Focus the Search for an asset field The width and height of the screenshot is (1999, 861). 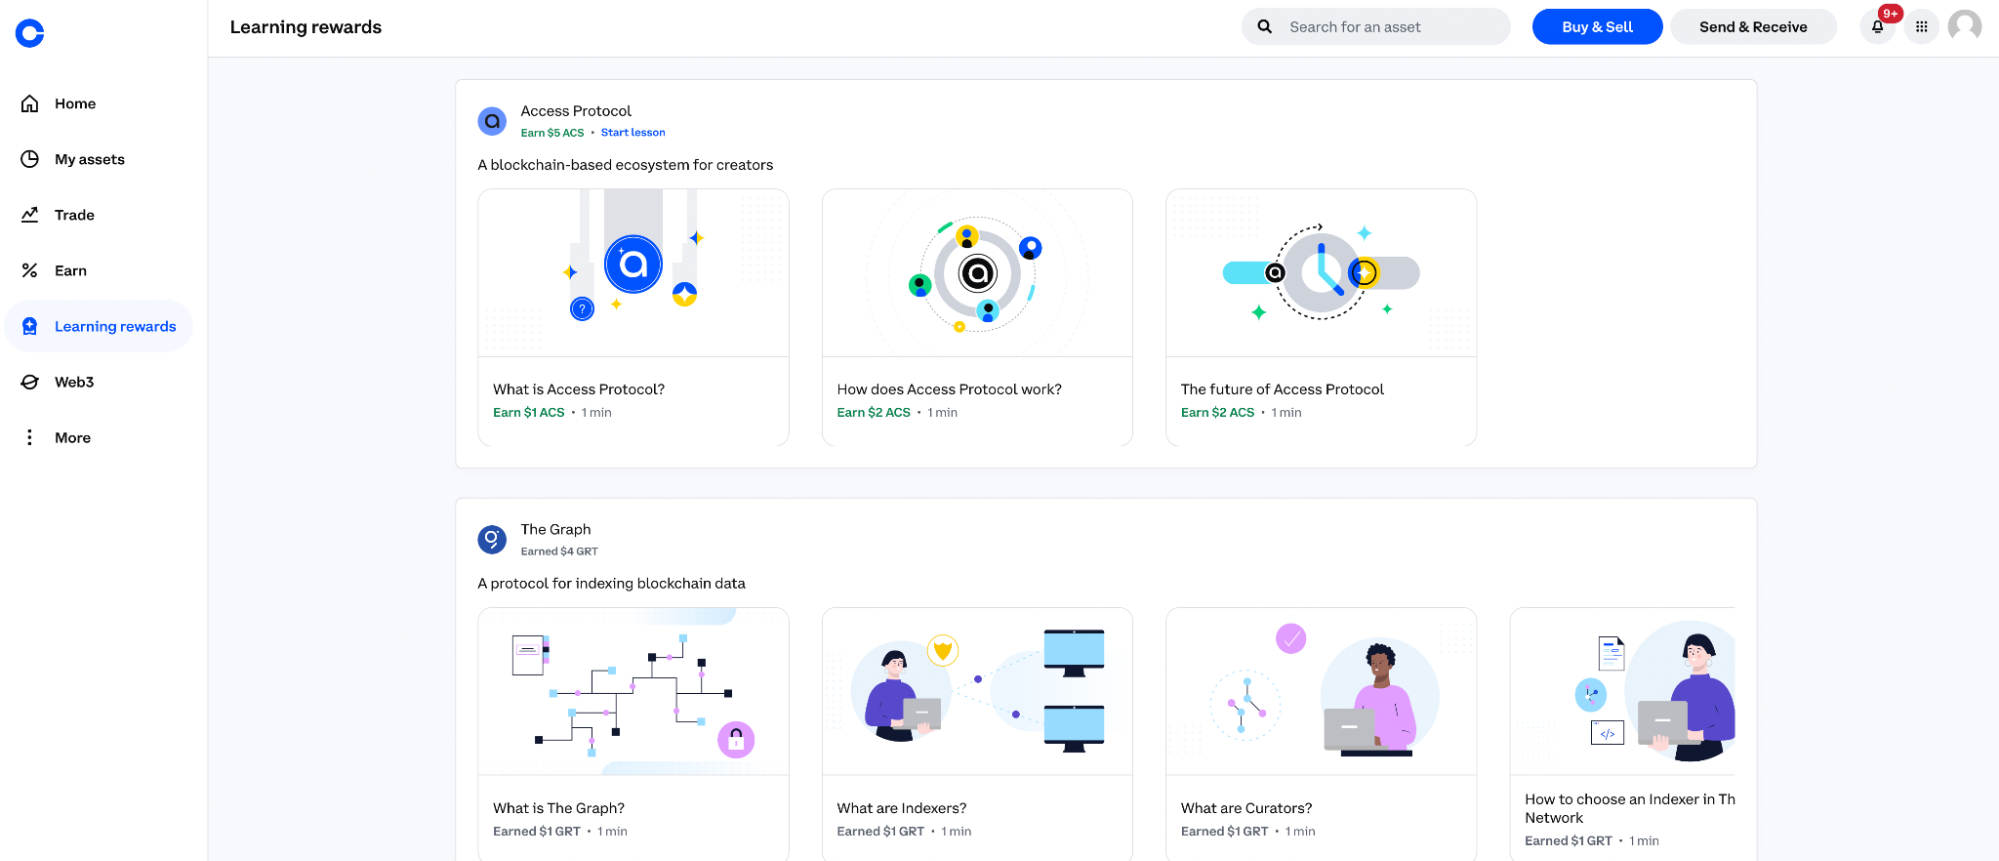point(1376,27)
